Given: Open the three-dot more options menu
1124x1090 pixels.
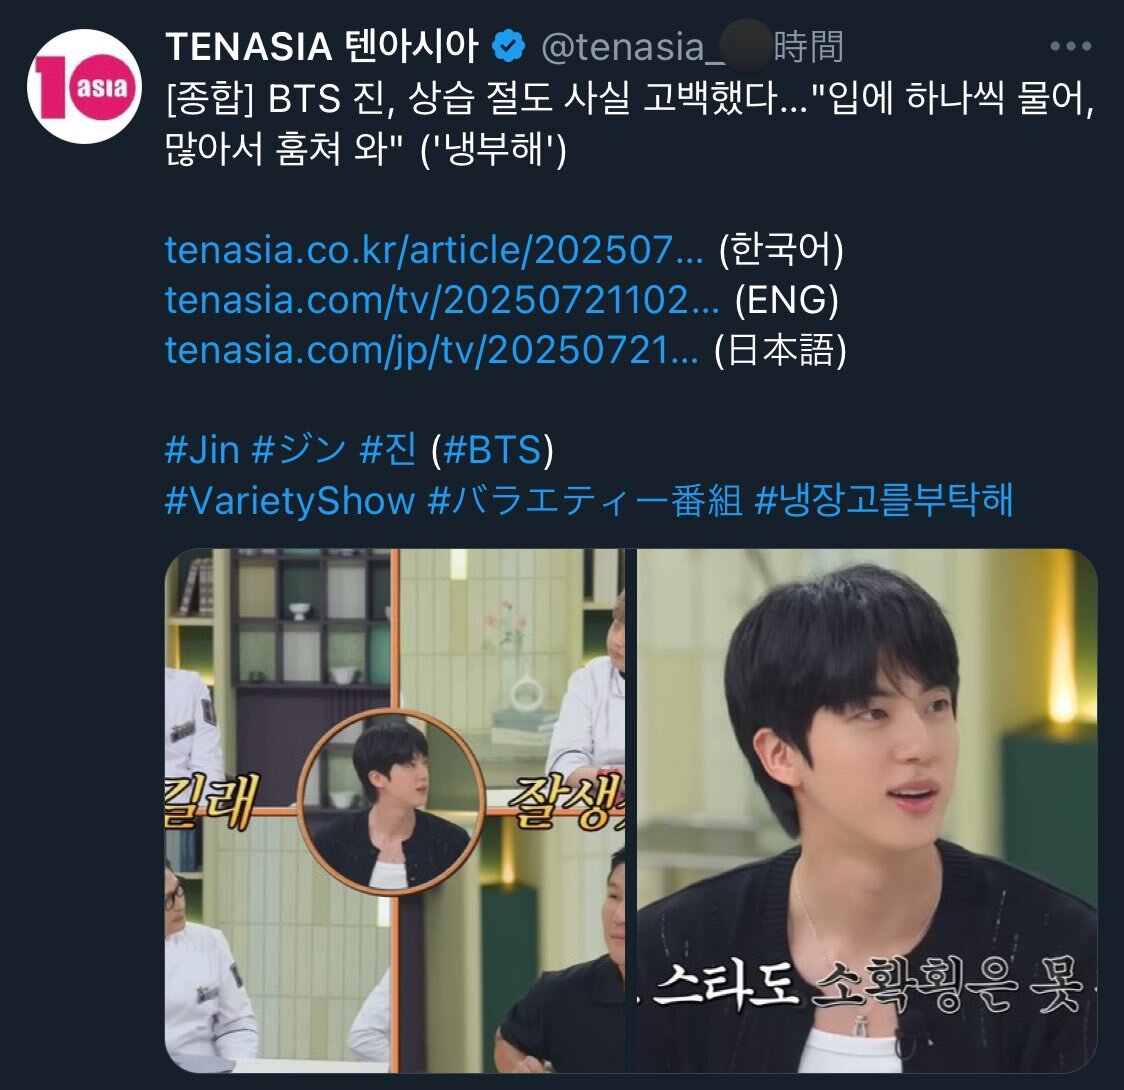Looking at the screenshot, I should (1070, 47).
